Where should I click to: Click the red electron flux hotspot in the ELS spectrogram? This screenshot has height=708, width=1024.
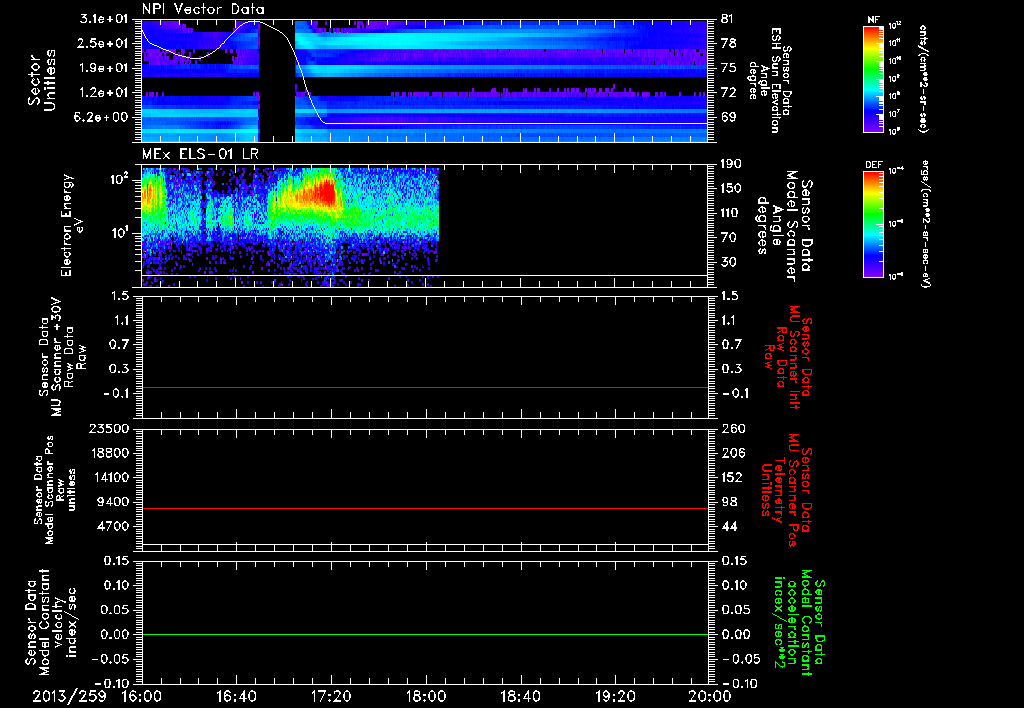(323, 193)
